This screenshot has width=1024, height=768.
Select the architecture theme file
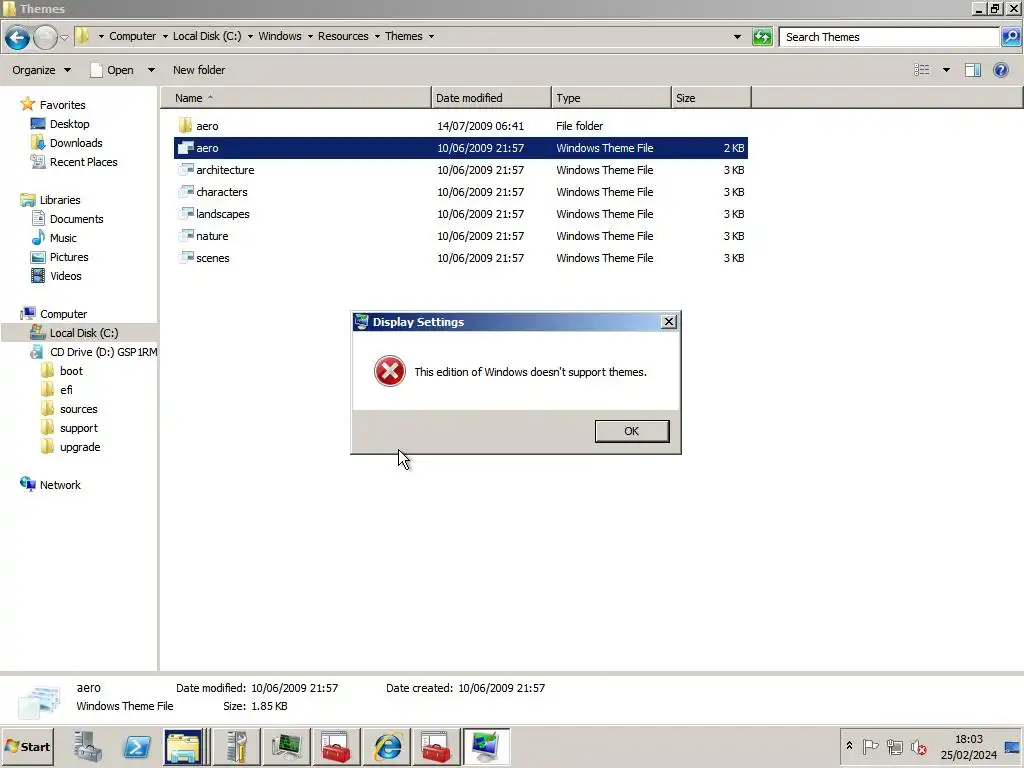(x=461, y=170)
